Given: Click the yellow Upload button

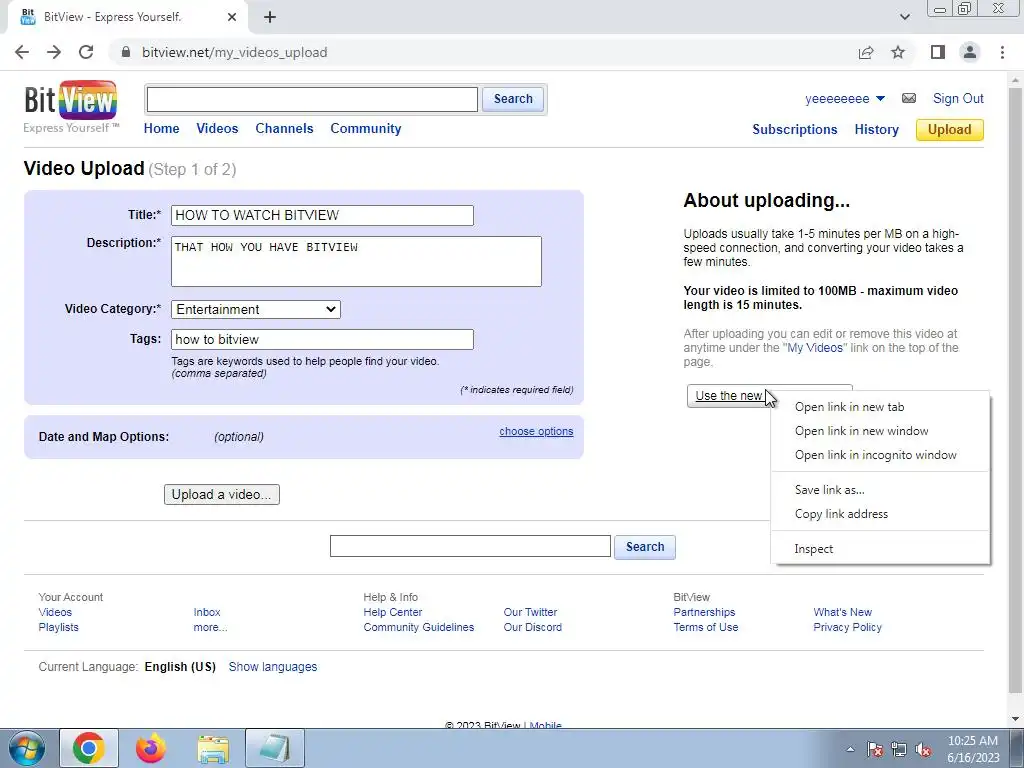Looking at the screenshot, I should pyautogui.click(x=950, y=129).
